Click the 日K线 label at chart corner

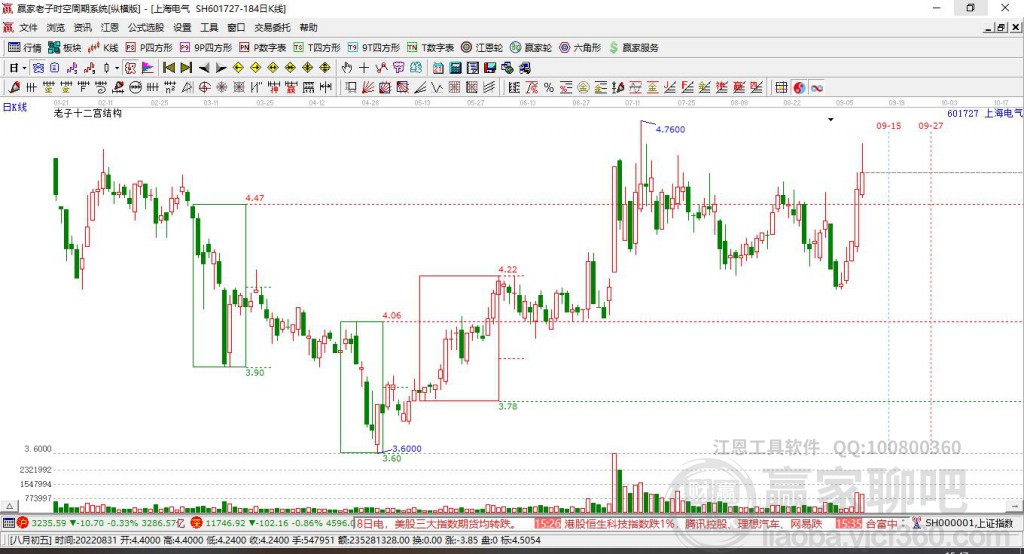(15, 107)
